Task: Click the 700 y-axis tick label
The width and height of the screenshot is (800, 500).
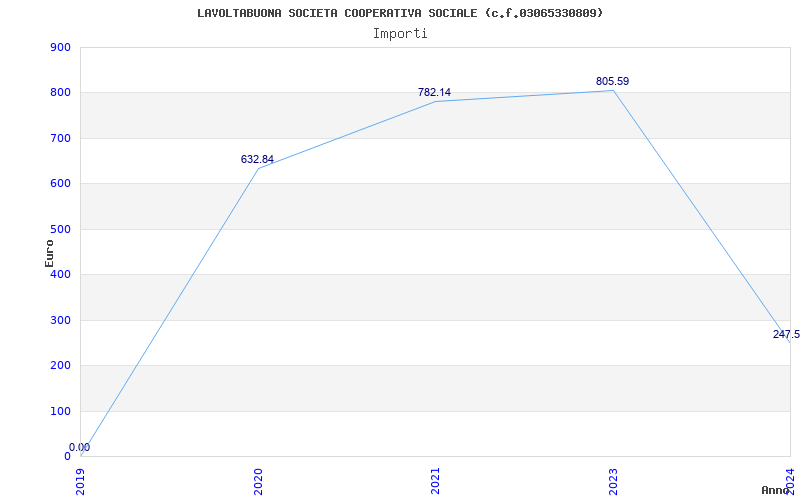Action: click(60, 138)
